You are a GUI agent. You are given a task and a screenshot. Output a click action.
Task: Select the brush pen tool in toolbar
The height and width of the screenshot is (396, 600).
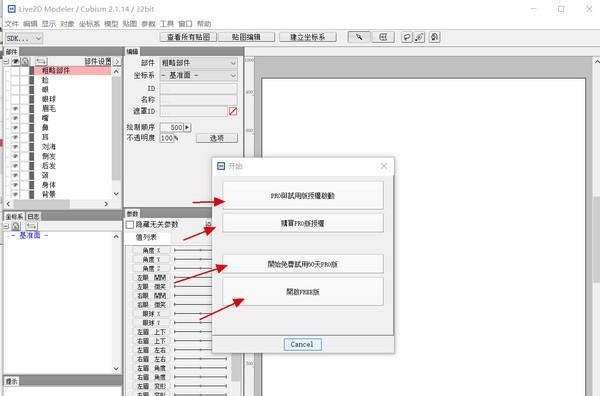pyautogui.click(x=419, y=37)
